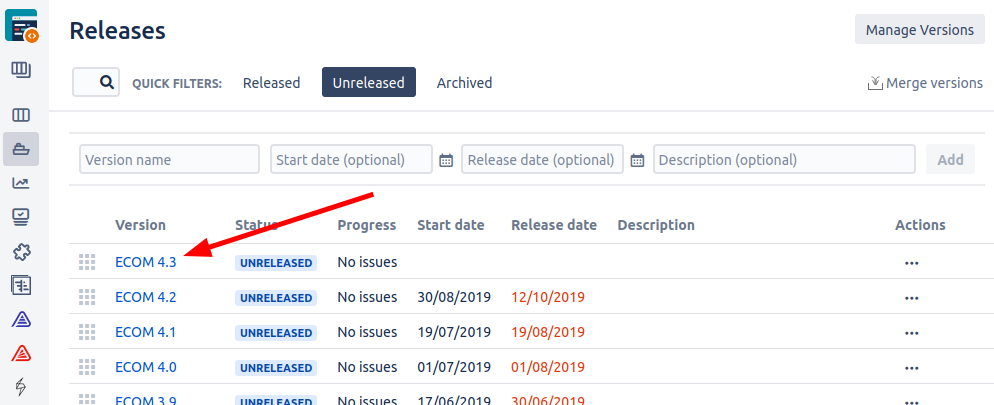Click the project avatar icon in sidebar

tap(21, 26)
